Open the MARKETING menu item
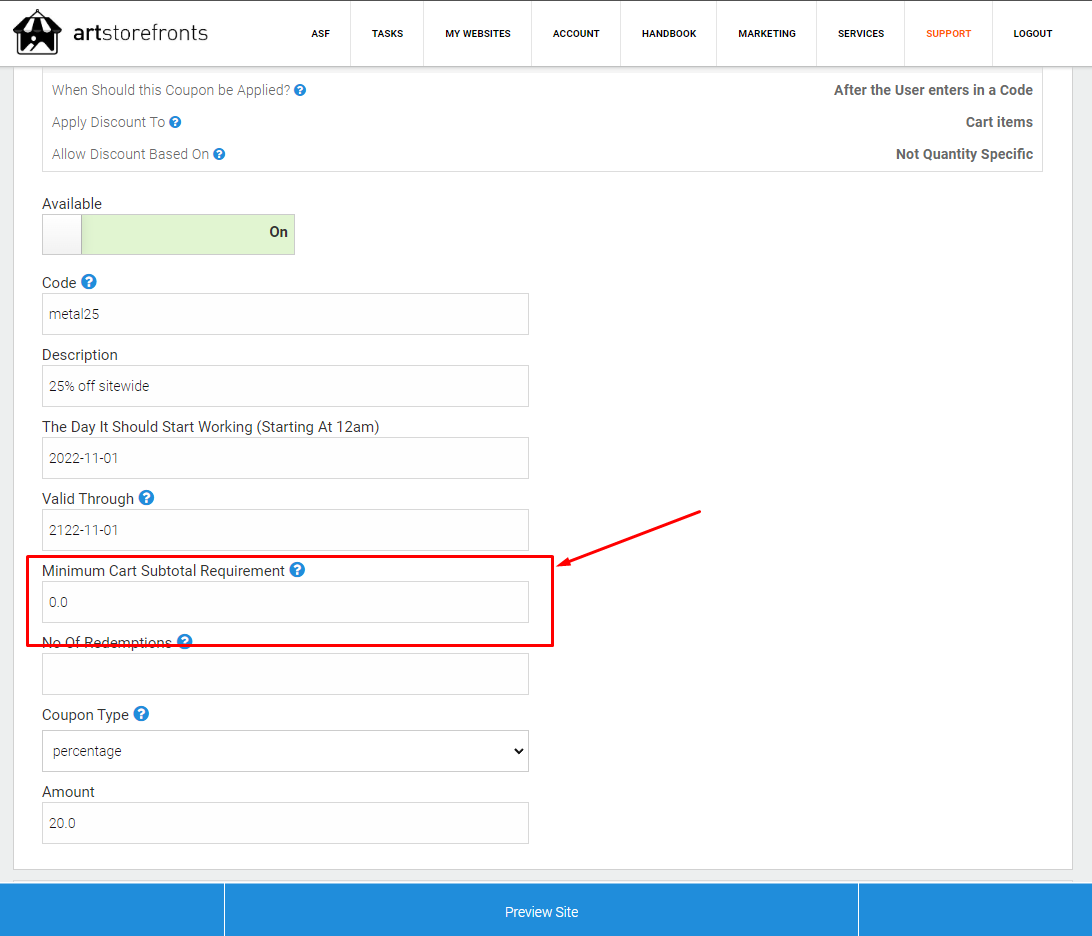 point(767,33)
